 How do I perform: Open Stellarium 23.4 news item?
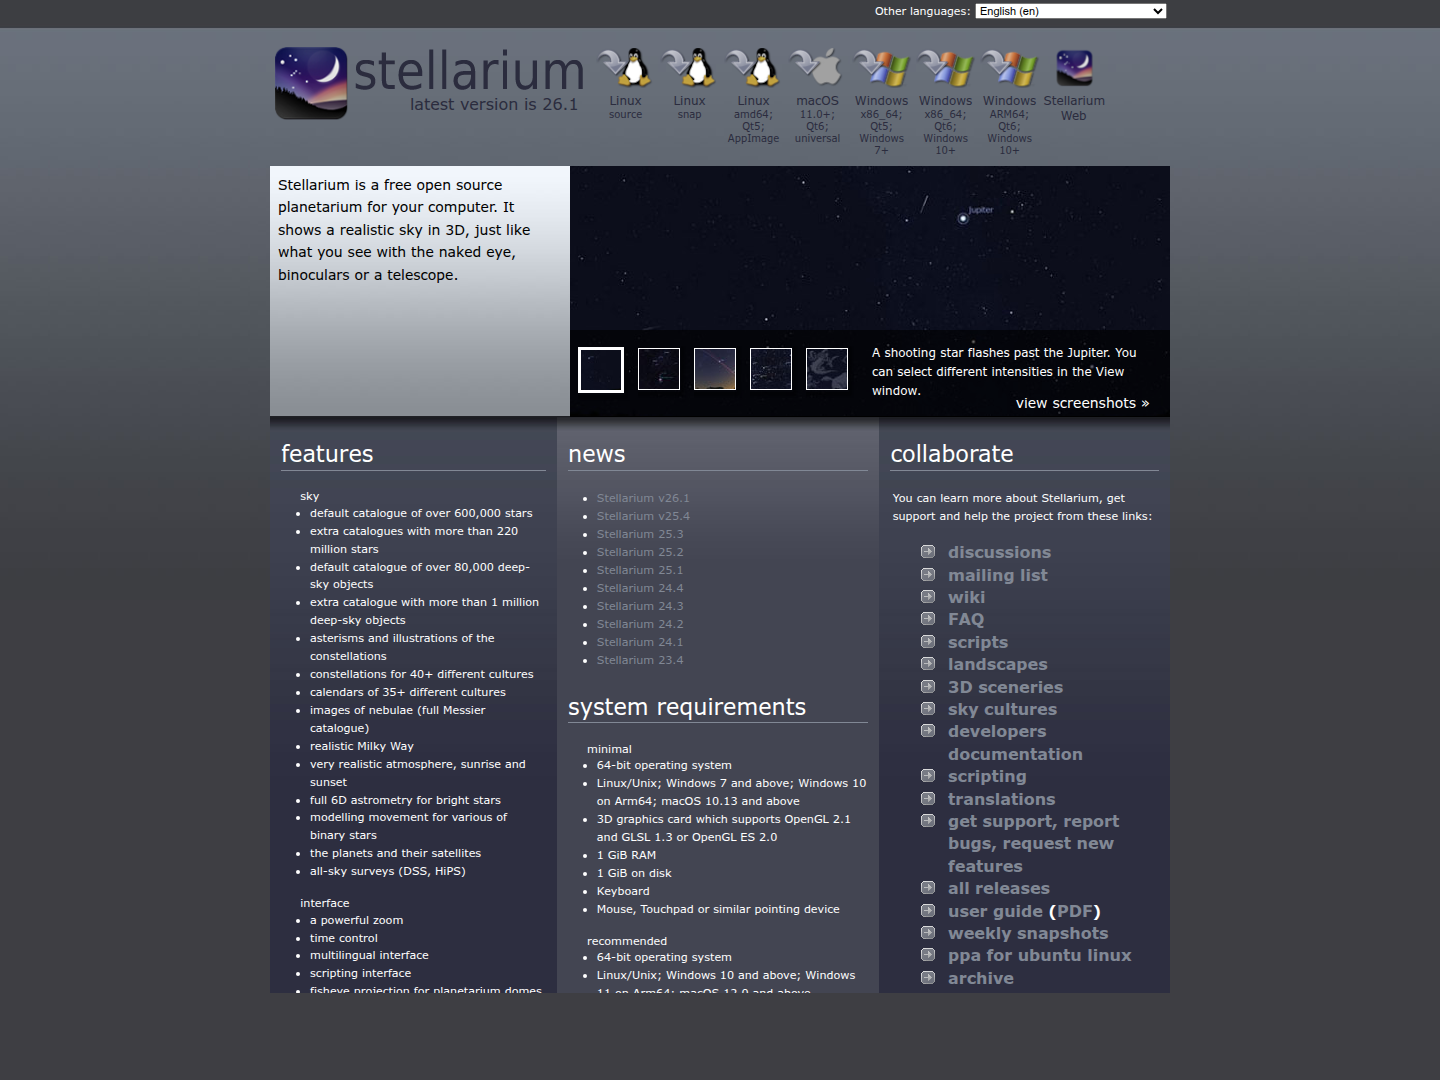point(640,660)
